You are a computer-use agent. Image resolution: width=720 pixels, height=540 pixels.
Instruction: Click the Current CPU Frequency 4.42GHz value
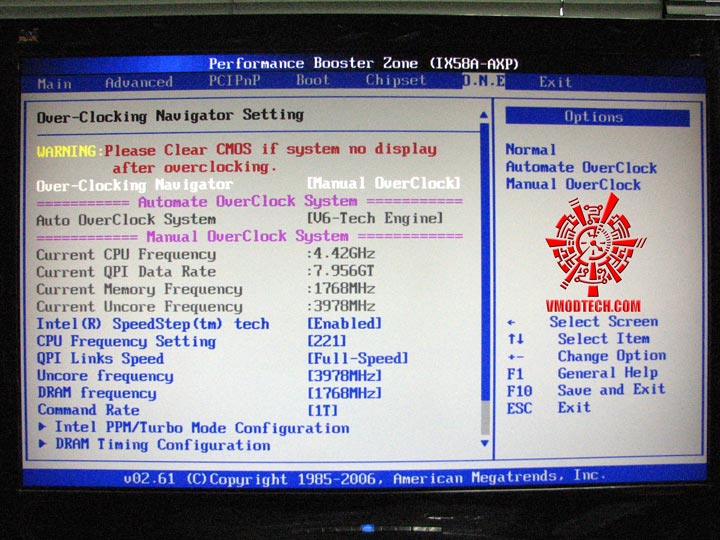341,253
